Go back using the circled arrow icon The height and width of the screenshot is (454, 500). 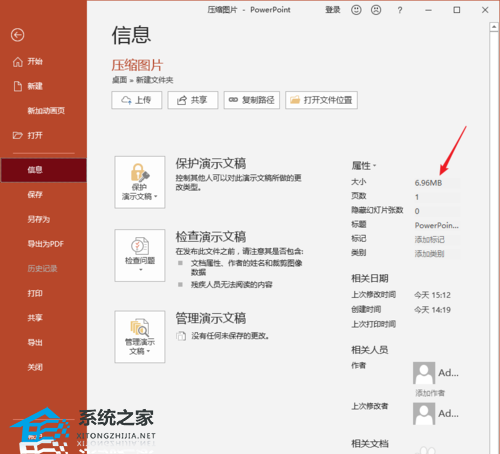[x=17, y=35]
